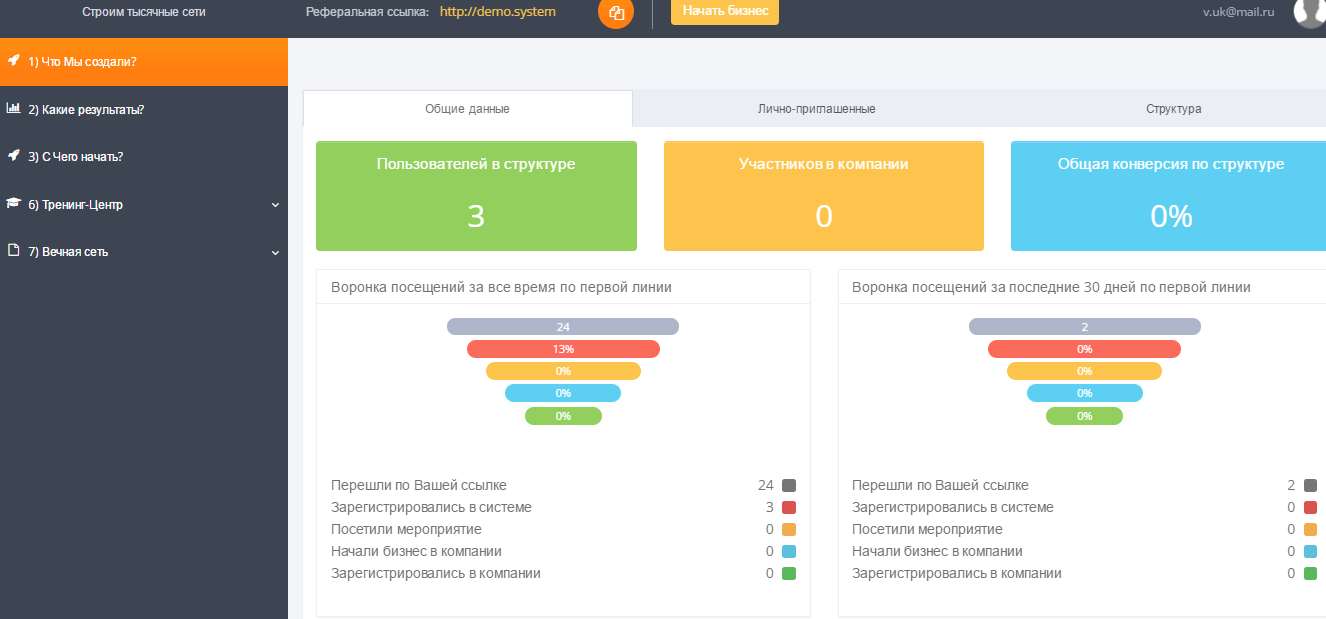Click the bar chart icon beside 'Какие результаты?'

pos(14,108)
